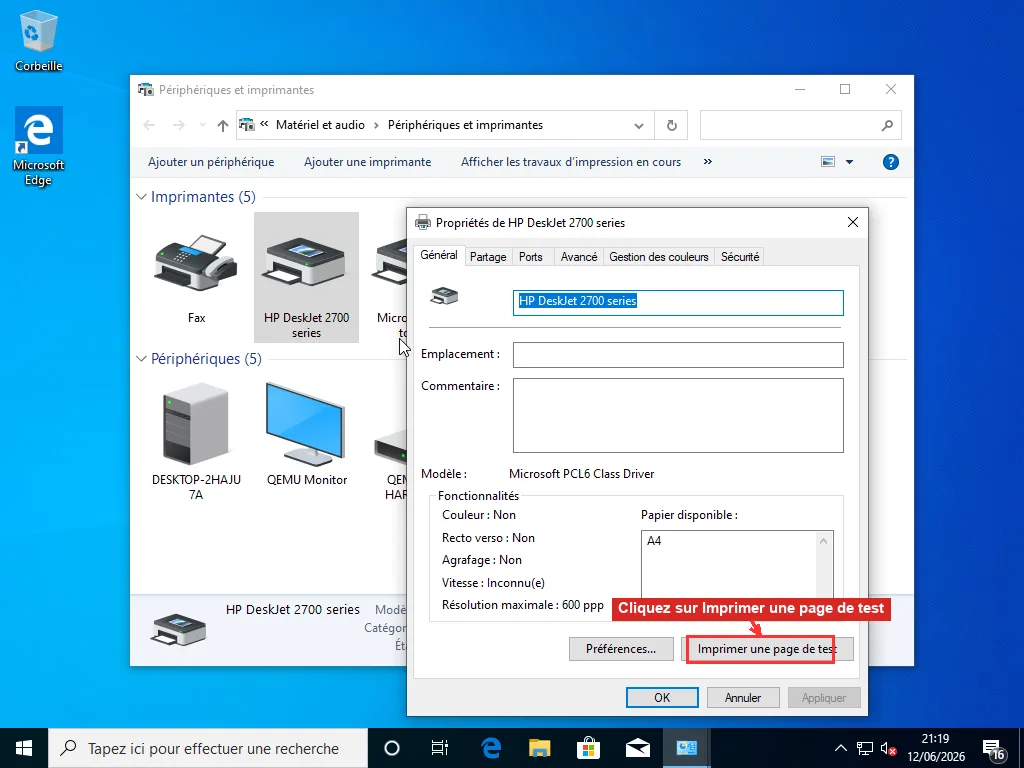Switch to the Ports tab
This screenshot has height=768, width=1024.
pos(530,257)
